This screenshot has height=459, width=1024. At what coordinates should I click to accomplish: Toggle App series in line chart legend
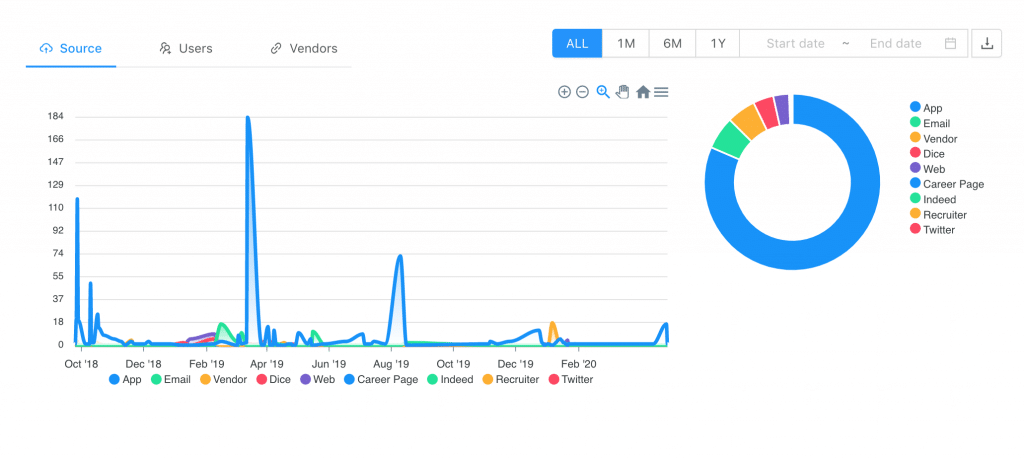125,379
